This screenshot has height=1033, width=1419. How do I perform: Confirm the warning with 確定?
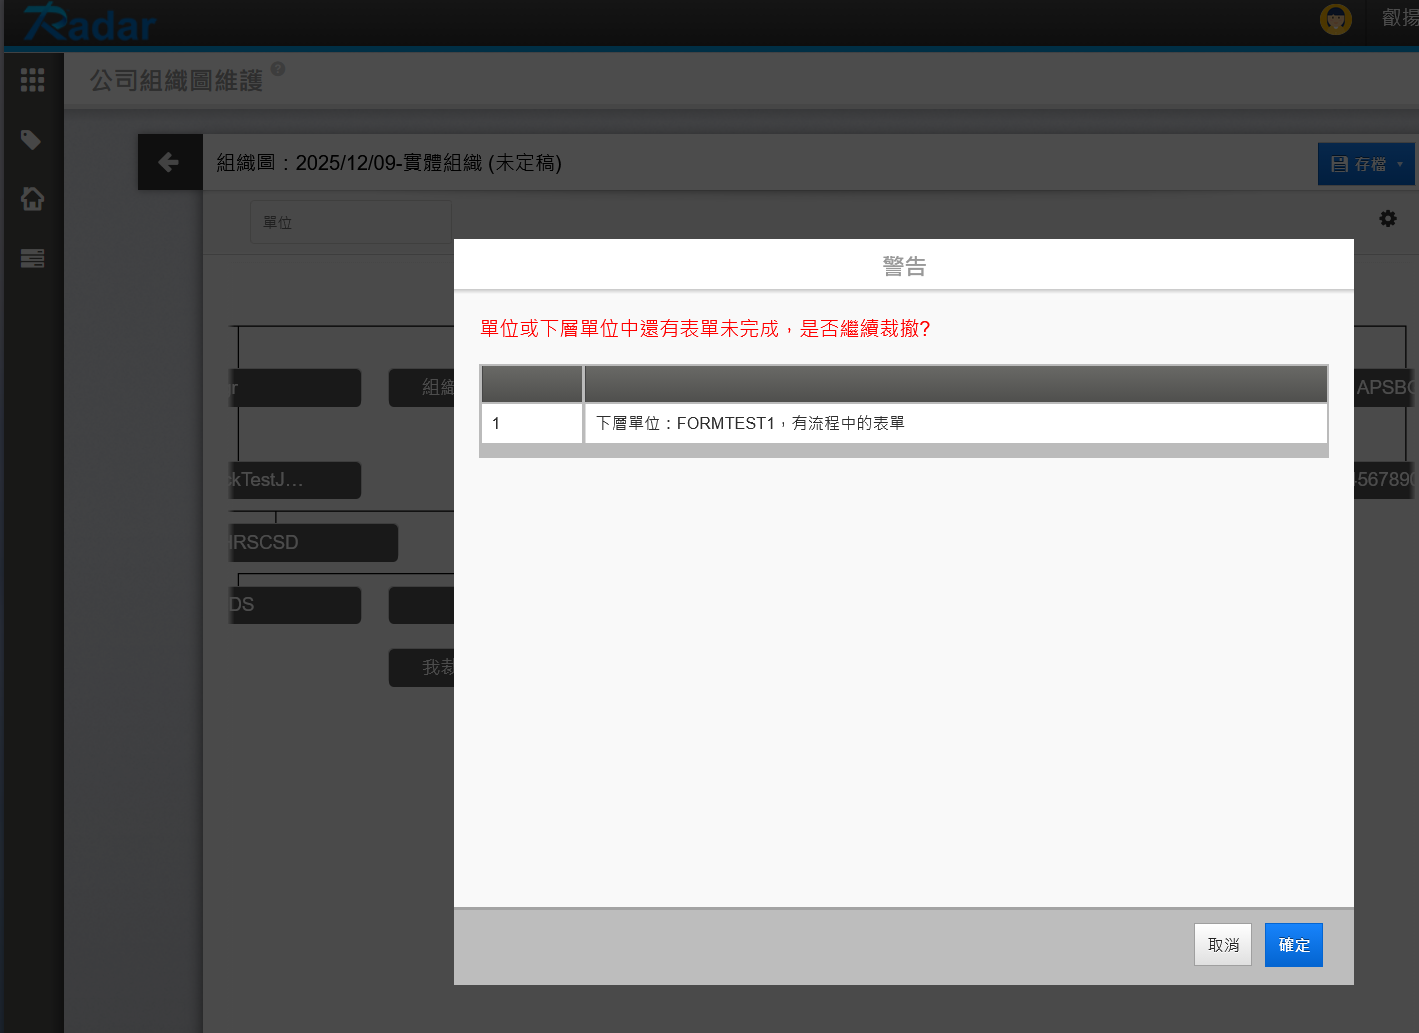point(1293,945)
